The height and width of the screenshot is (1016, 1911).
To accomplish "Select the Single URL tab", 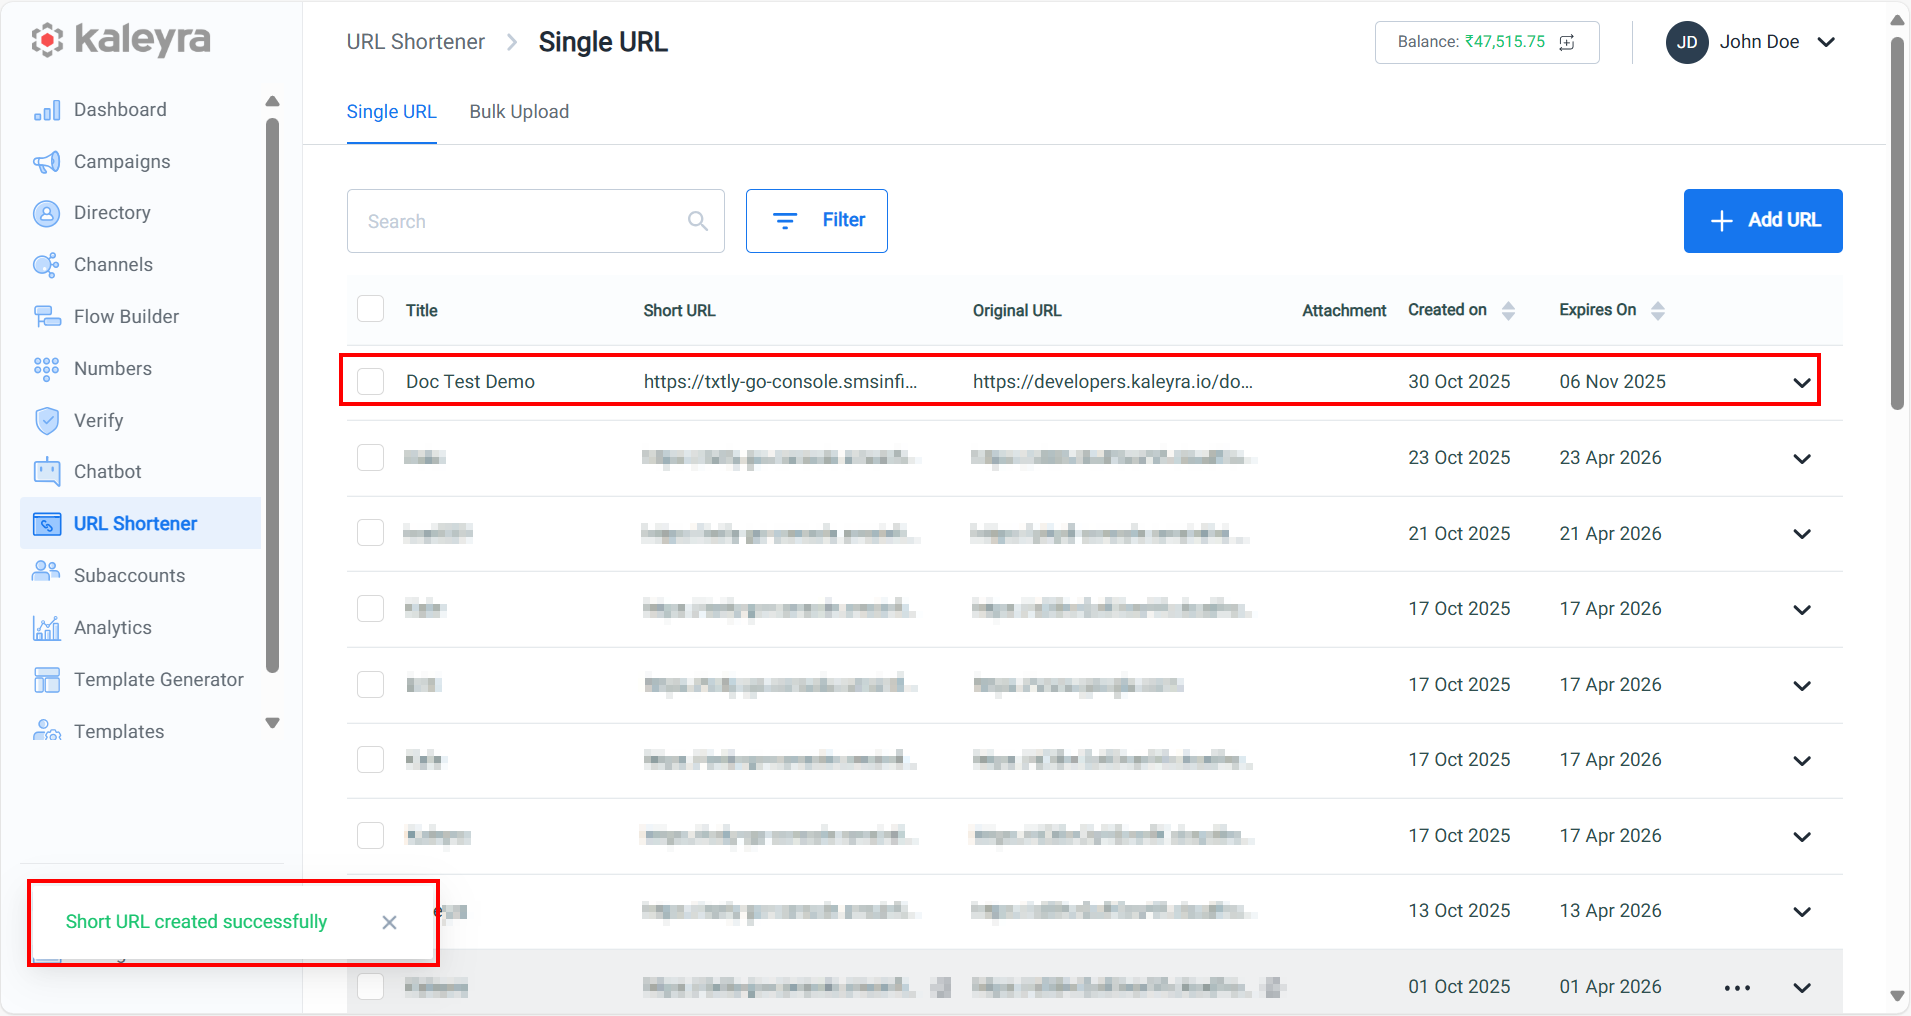I will [x=391, y=112].
